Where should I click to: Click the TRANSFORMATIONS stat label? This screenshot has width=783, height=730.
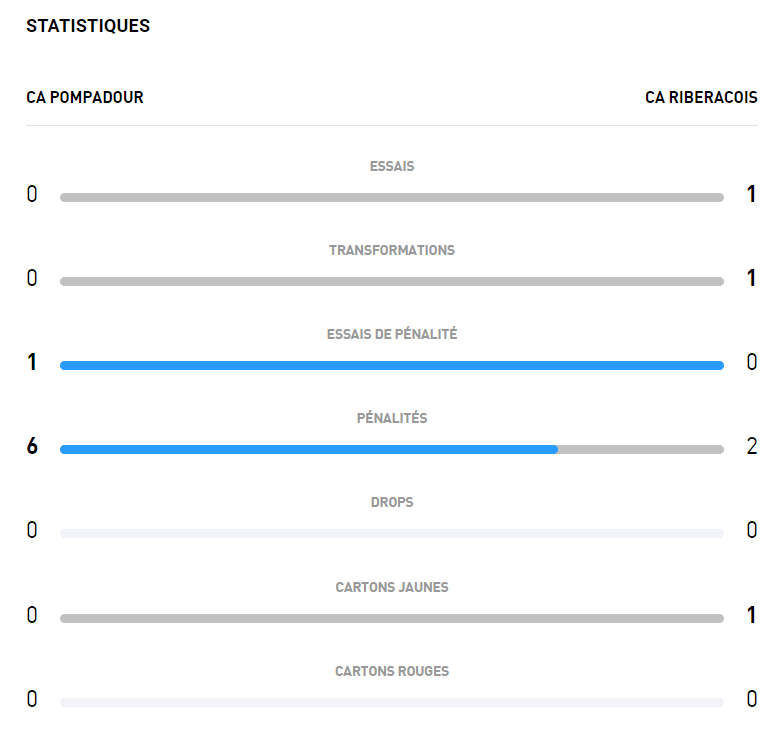392,250
